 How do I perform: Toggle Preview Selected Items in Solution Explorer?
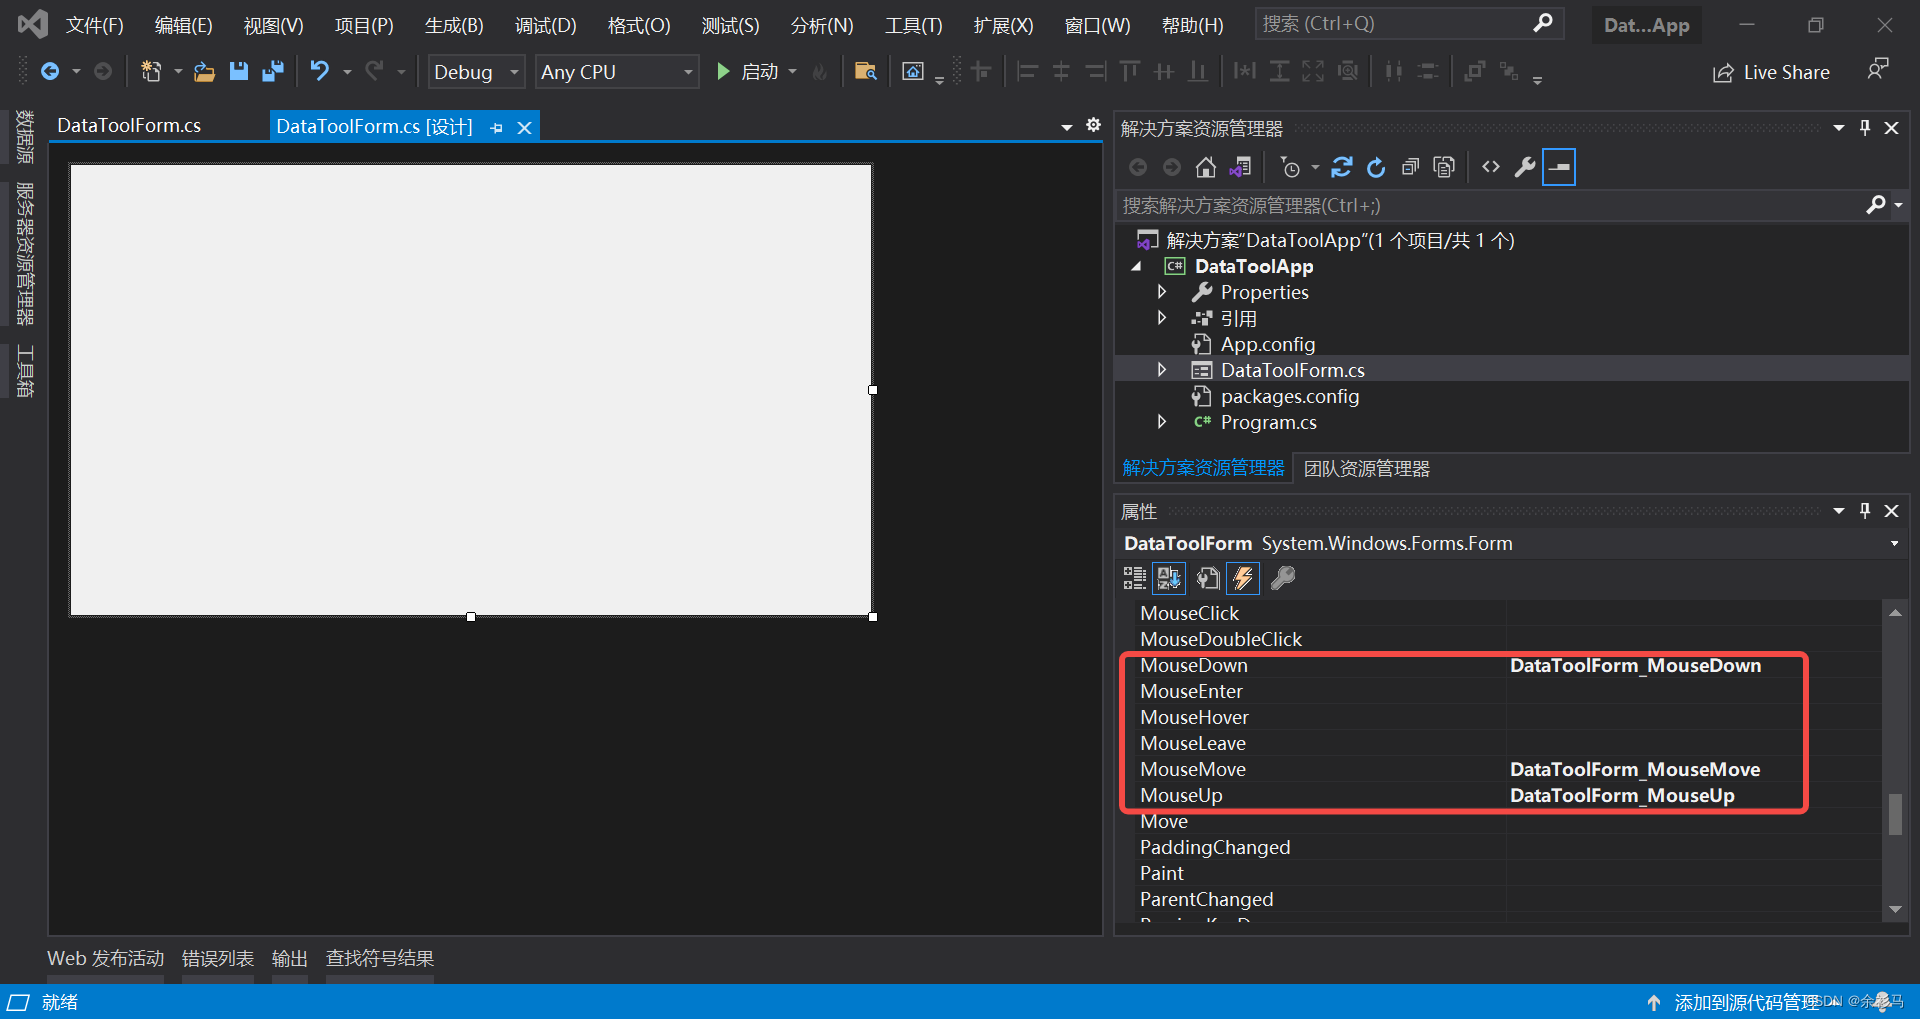1557,167
